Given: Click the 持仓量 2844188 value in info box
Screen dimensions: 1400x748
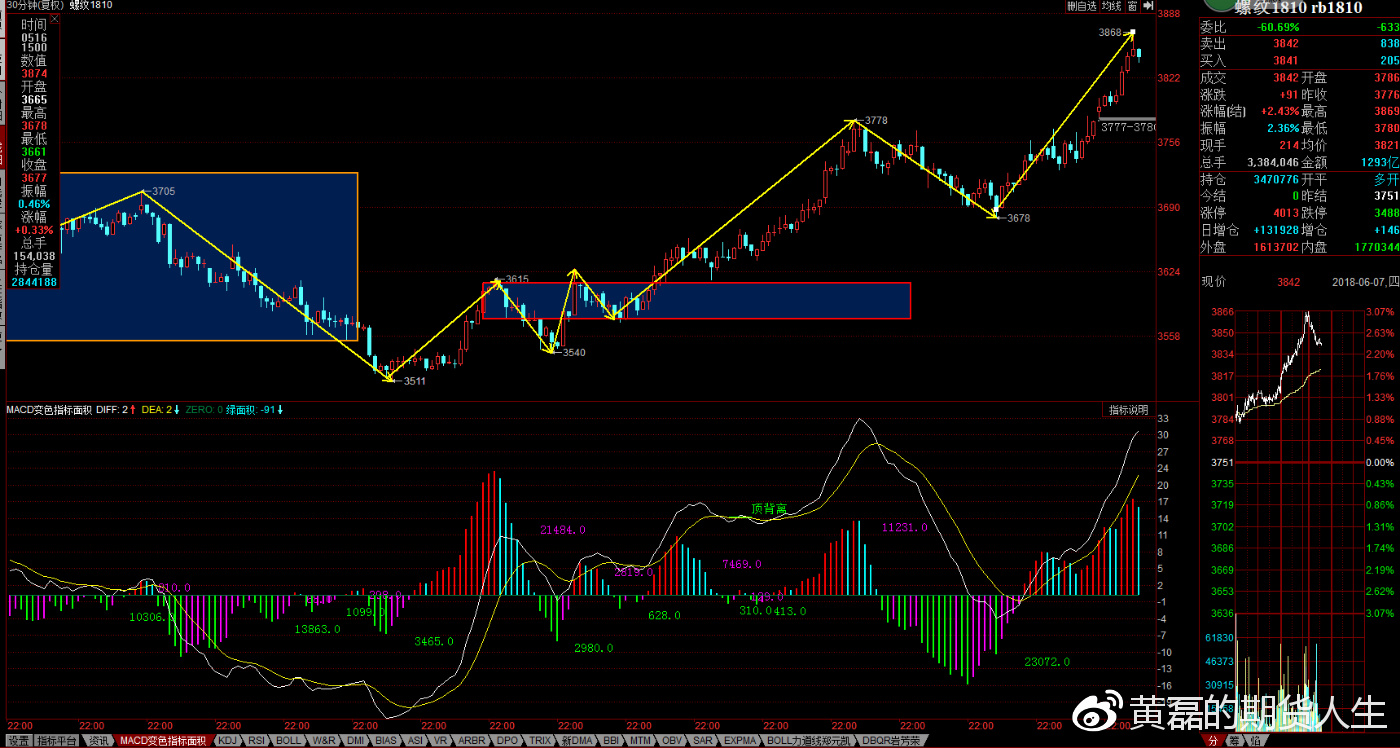Looking at the screenshot, I should (x=35, y=282).
